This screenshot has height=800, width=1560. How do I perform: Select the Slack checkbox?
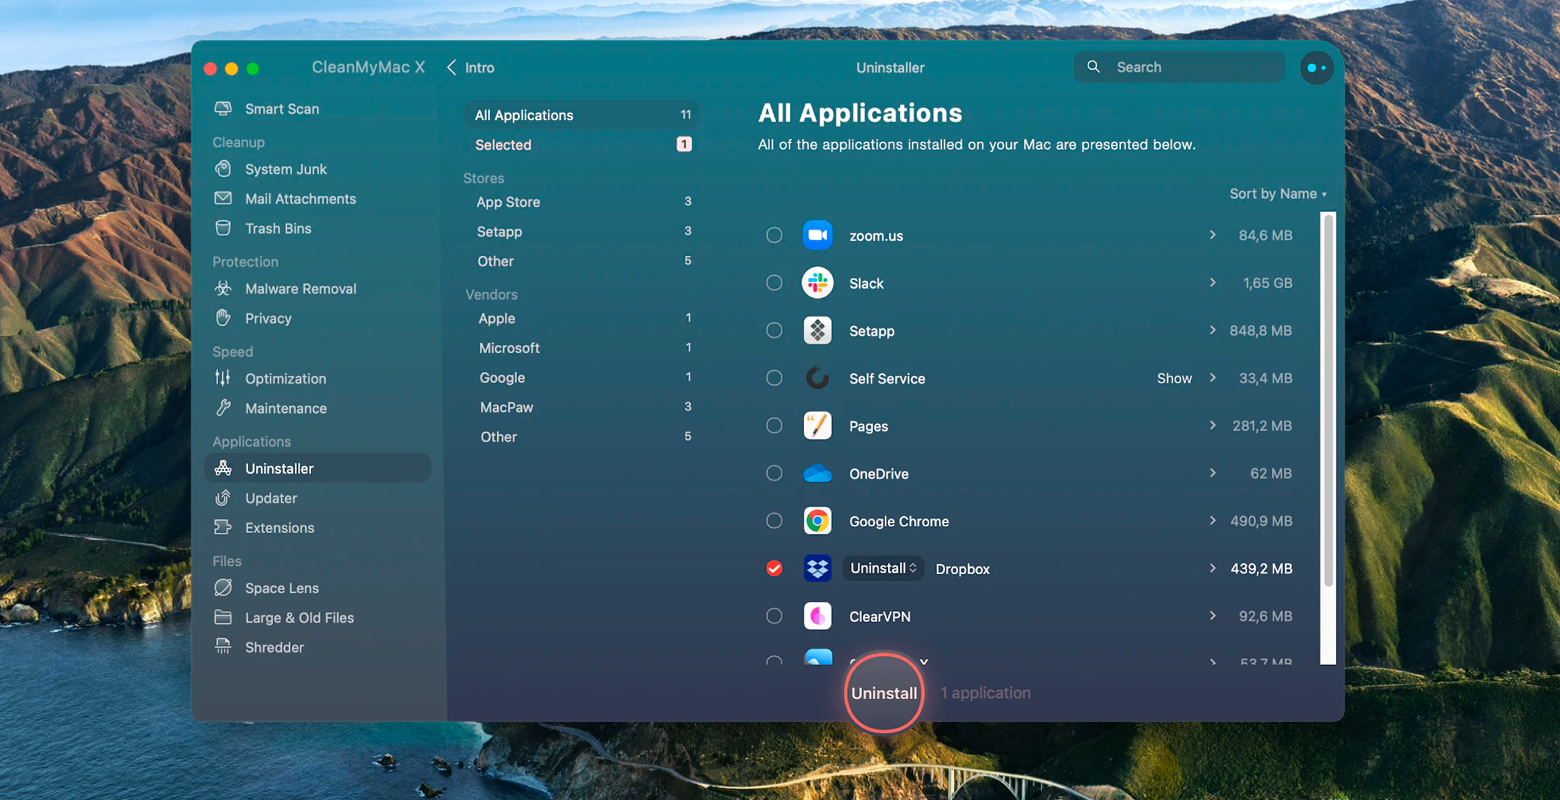tap(774, 283)
